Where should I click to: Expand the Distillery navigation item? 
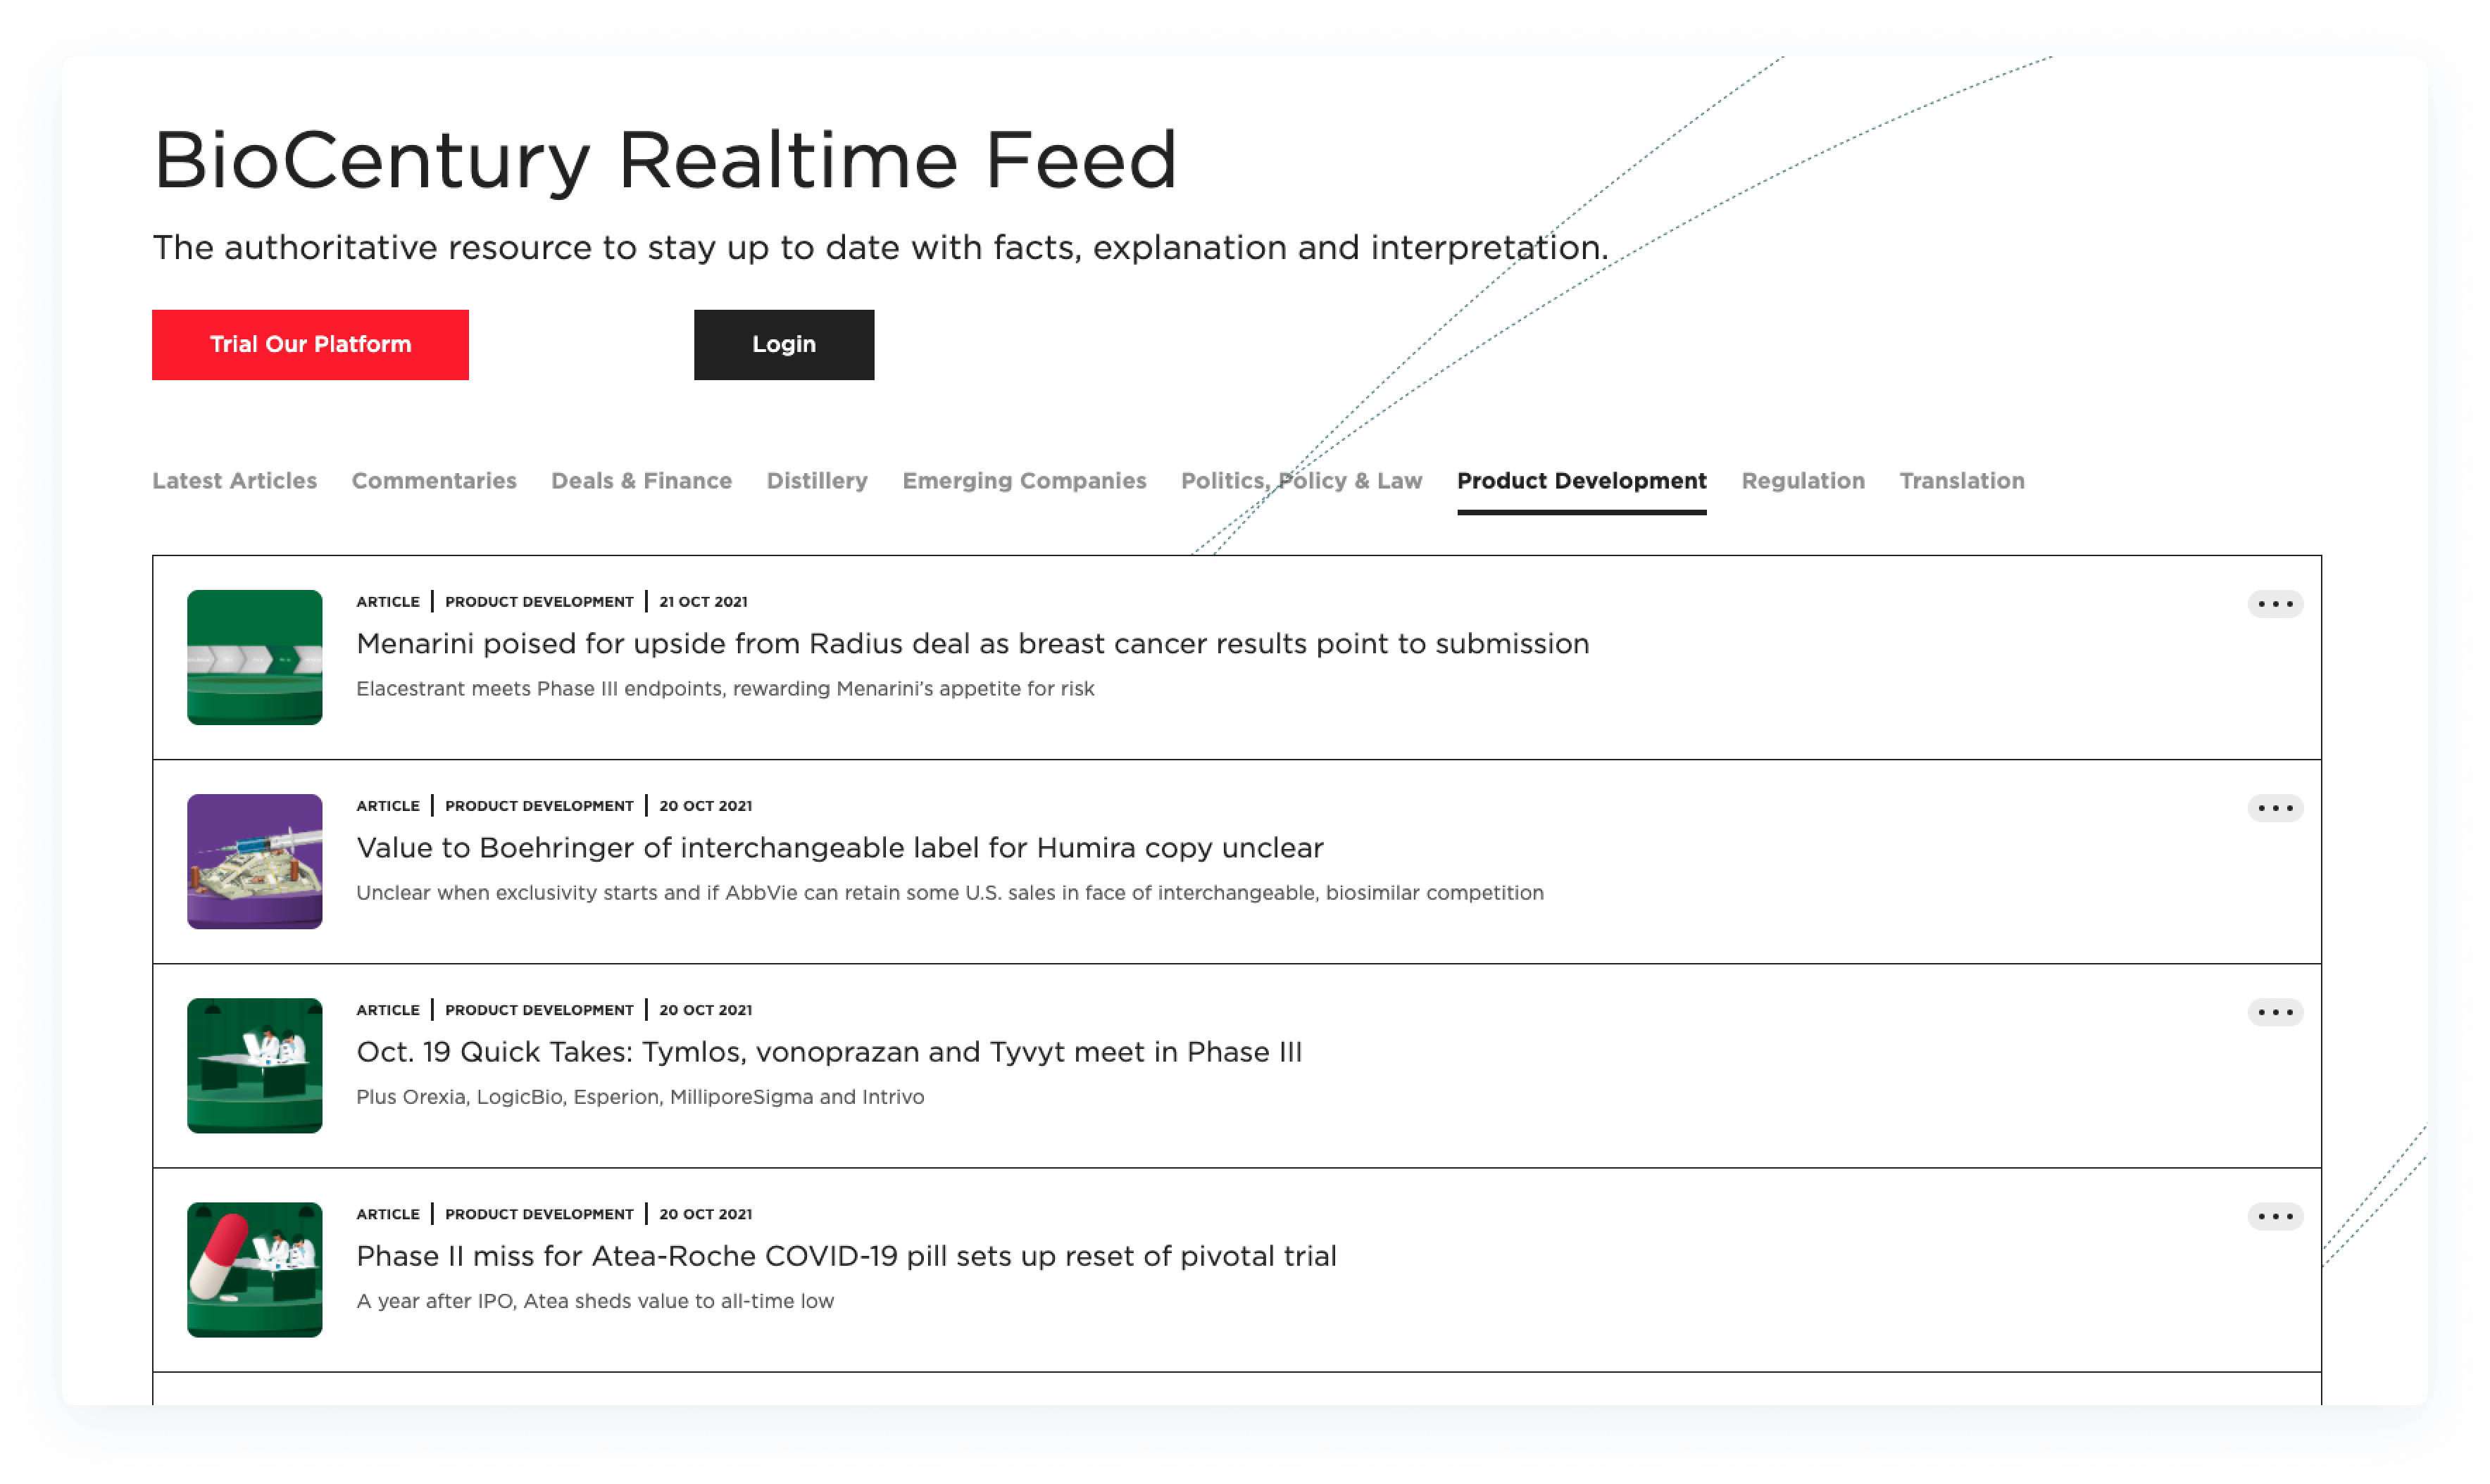(x=818, y=481)
